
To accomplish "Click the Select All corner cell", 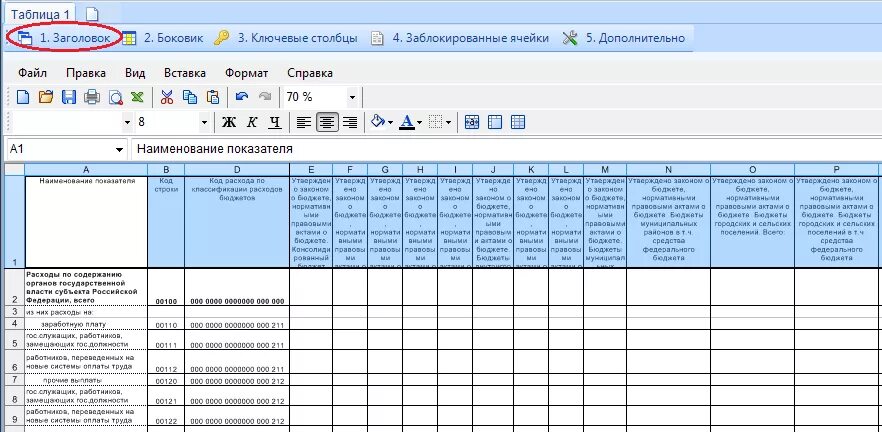I will [14, 169].
